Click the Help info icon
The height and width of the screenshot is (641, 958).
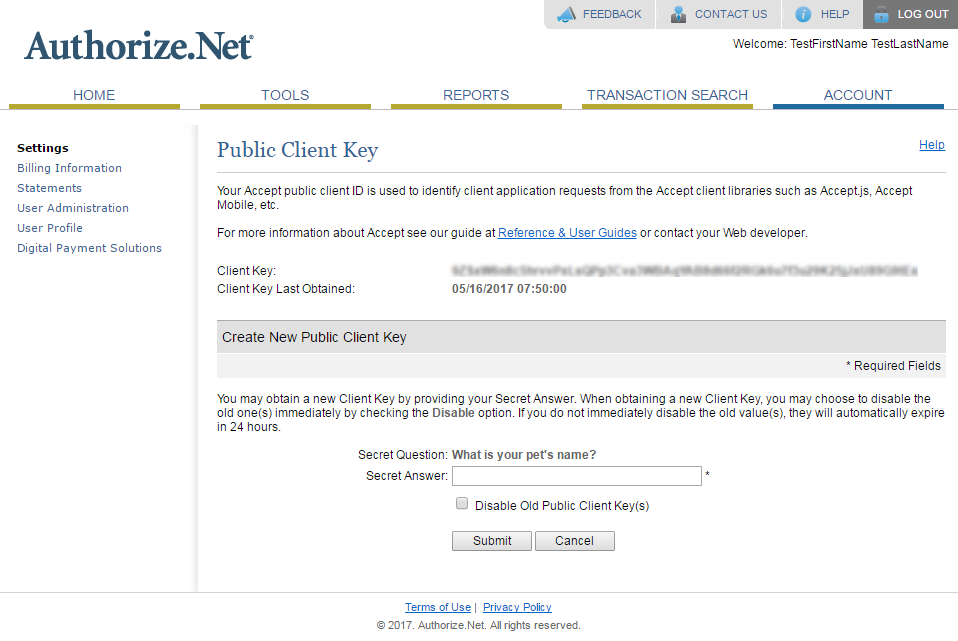coord(803,14)
